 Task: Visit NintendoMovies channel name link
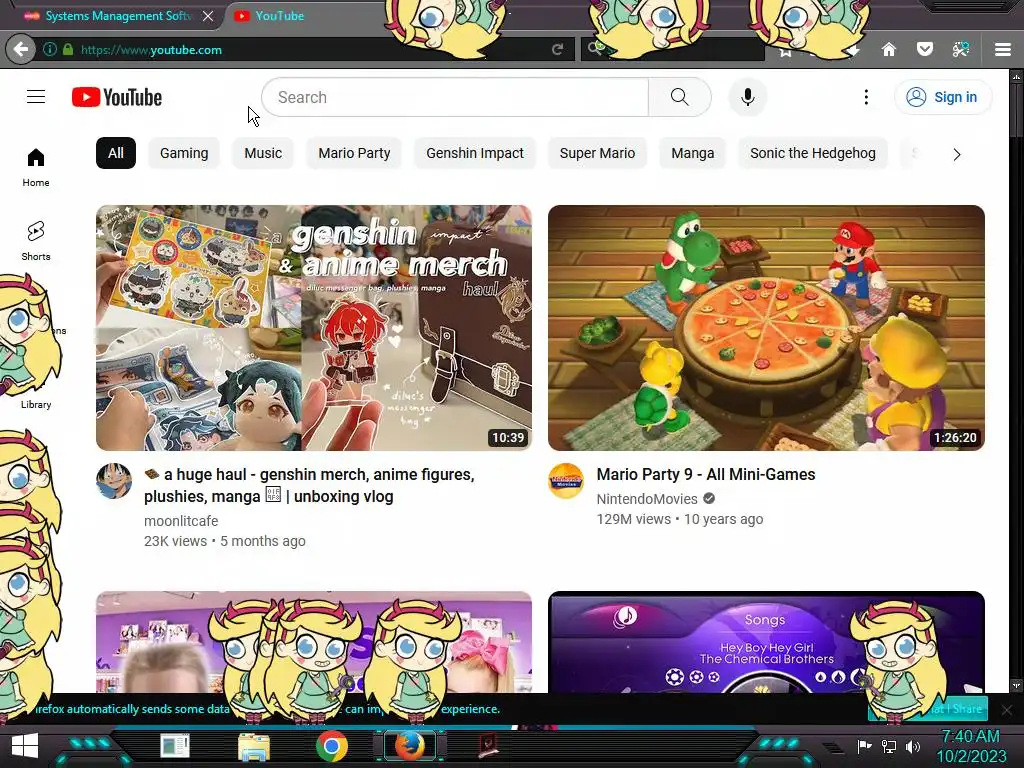tap(647, 499)
